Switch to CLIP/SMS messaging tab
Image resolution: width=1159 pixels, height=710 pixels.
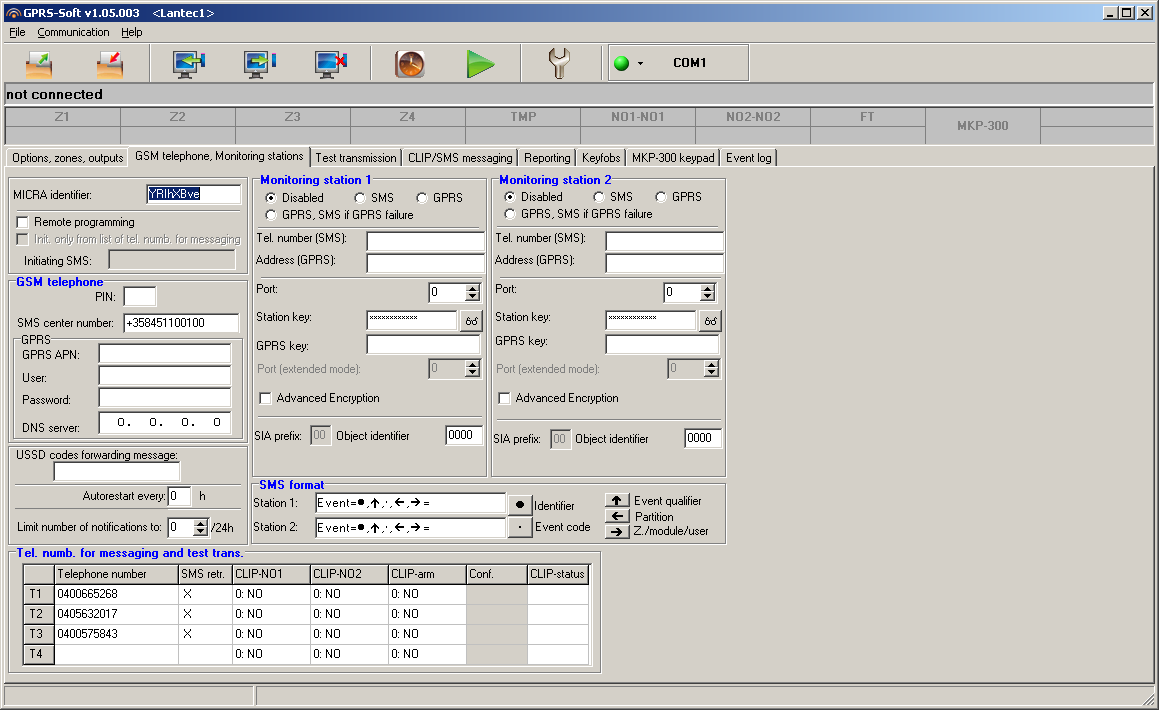pos(460,158)
